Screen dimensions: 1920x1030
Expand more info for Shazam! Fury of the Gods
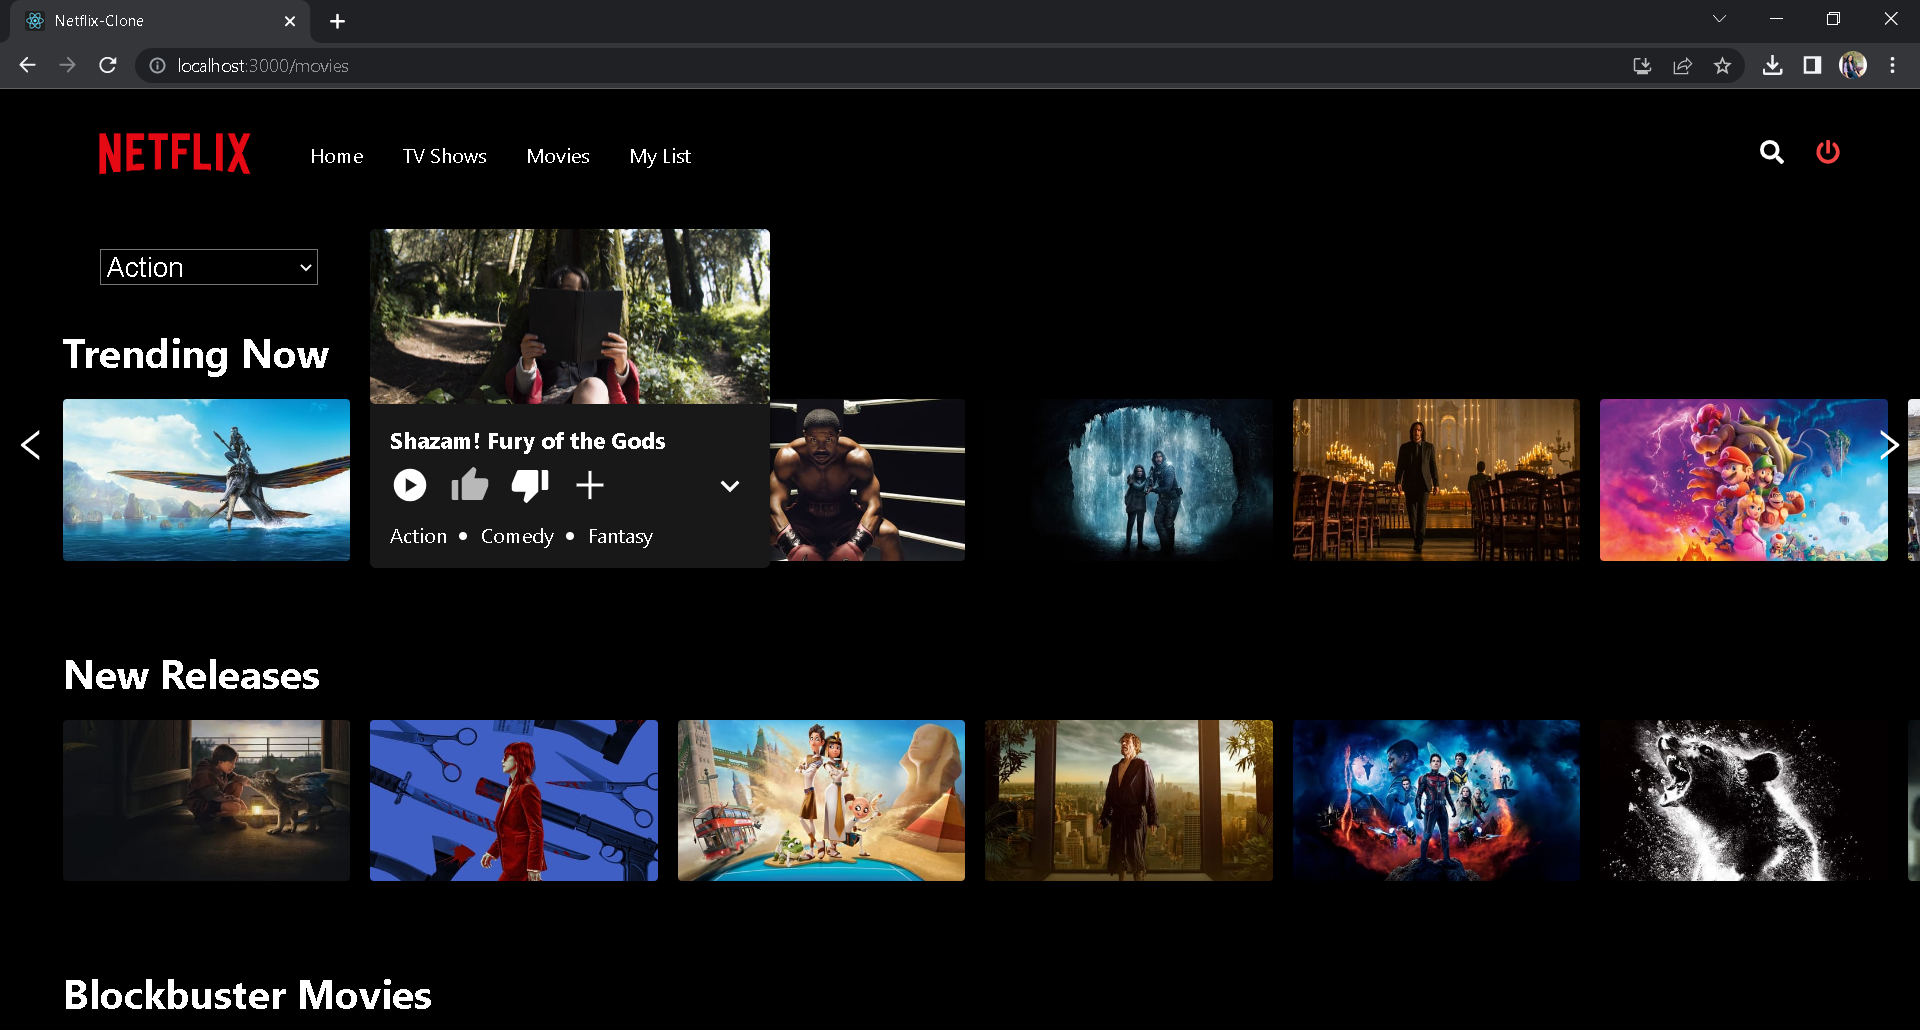click(729, 486)
